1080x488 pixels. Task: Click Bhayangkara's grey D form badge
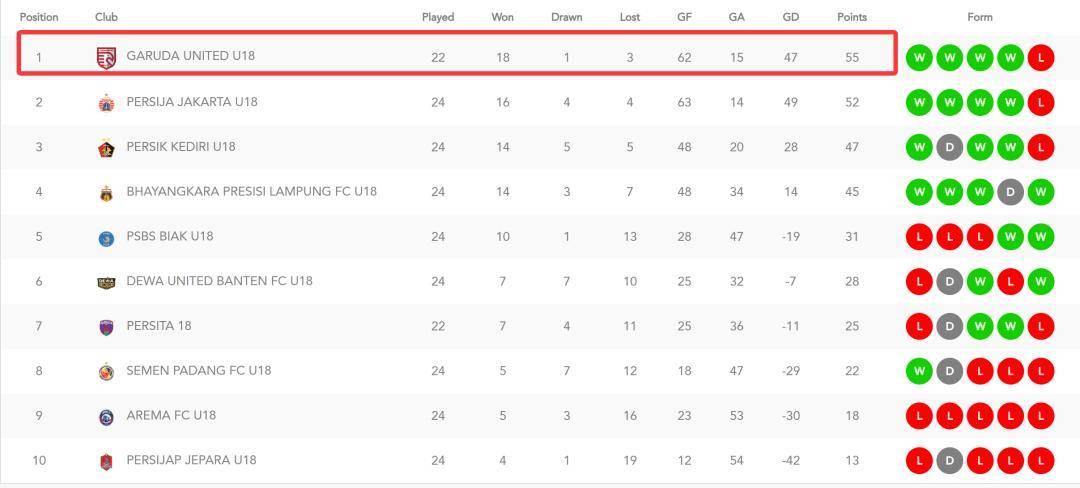[x=1010, y=192]
